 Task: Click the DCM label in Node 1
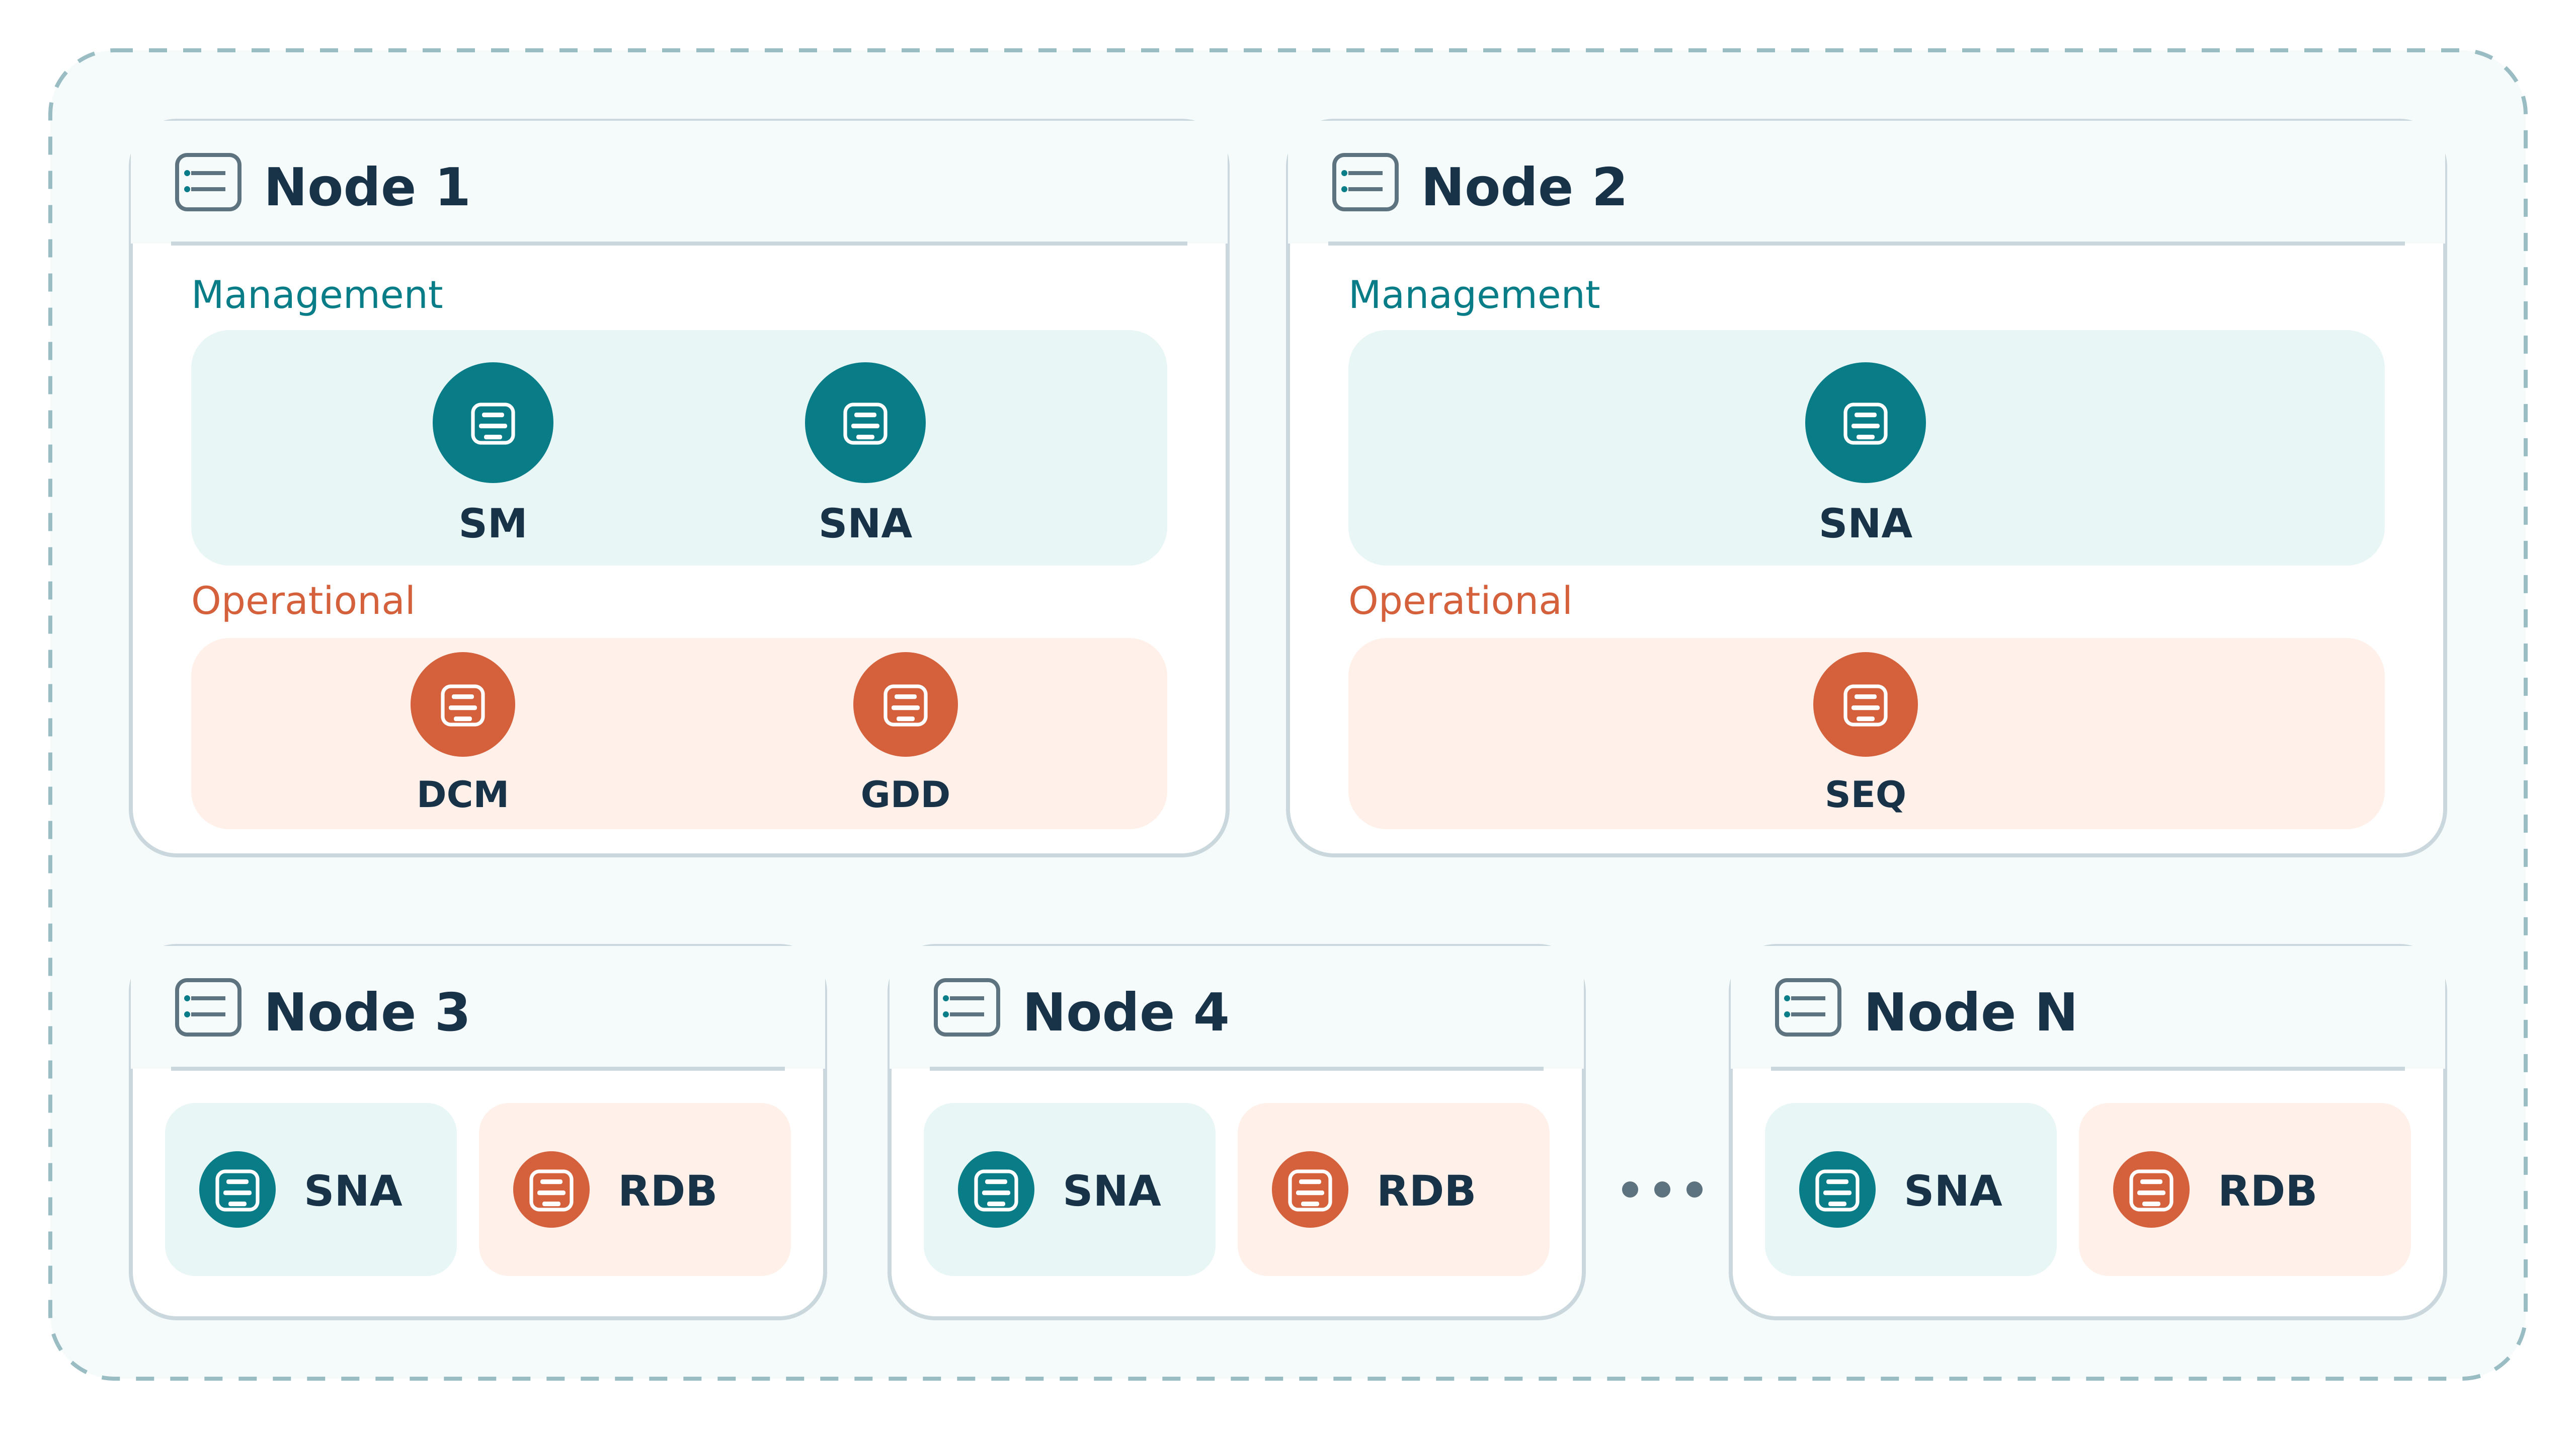click(463, 794)
